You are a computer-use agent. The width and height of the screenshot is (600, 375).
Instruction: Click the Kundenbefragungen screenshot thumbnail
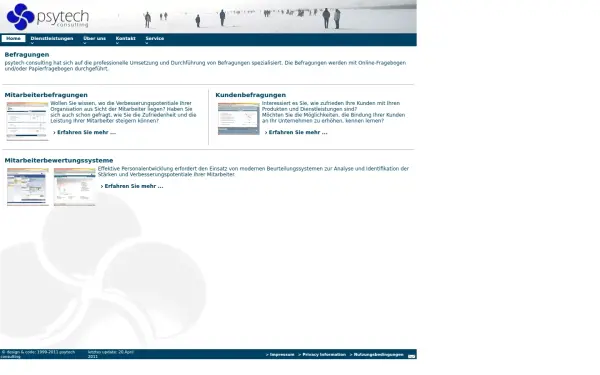(x=239, y=119)
